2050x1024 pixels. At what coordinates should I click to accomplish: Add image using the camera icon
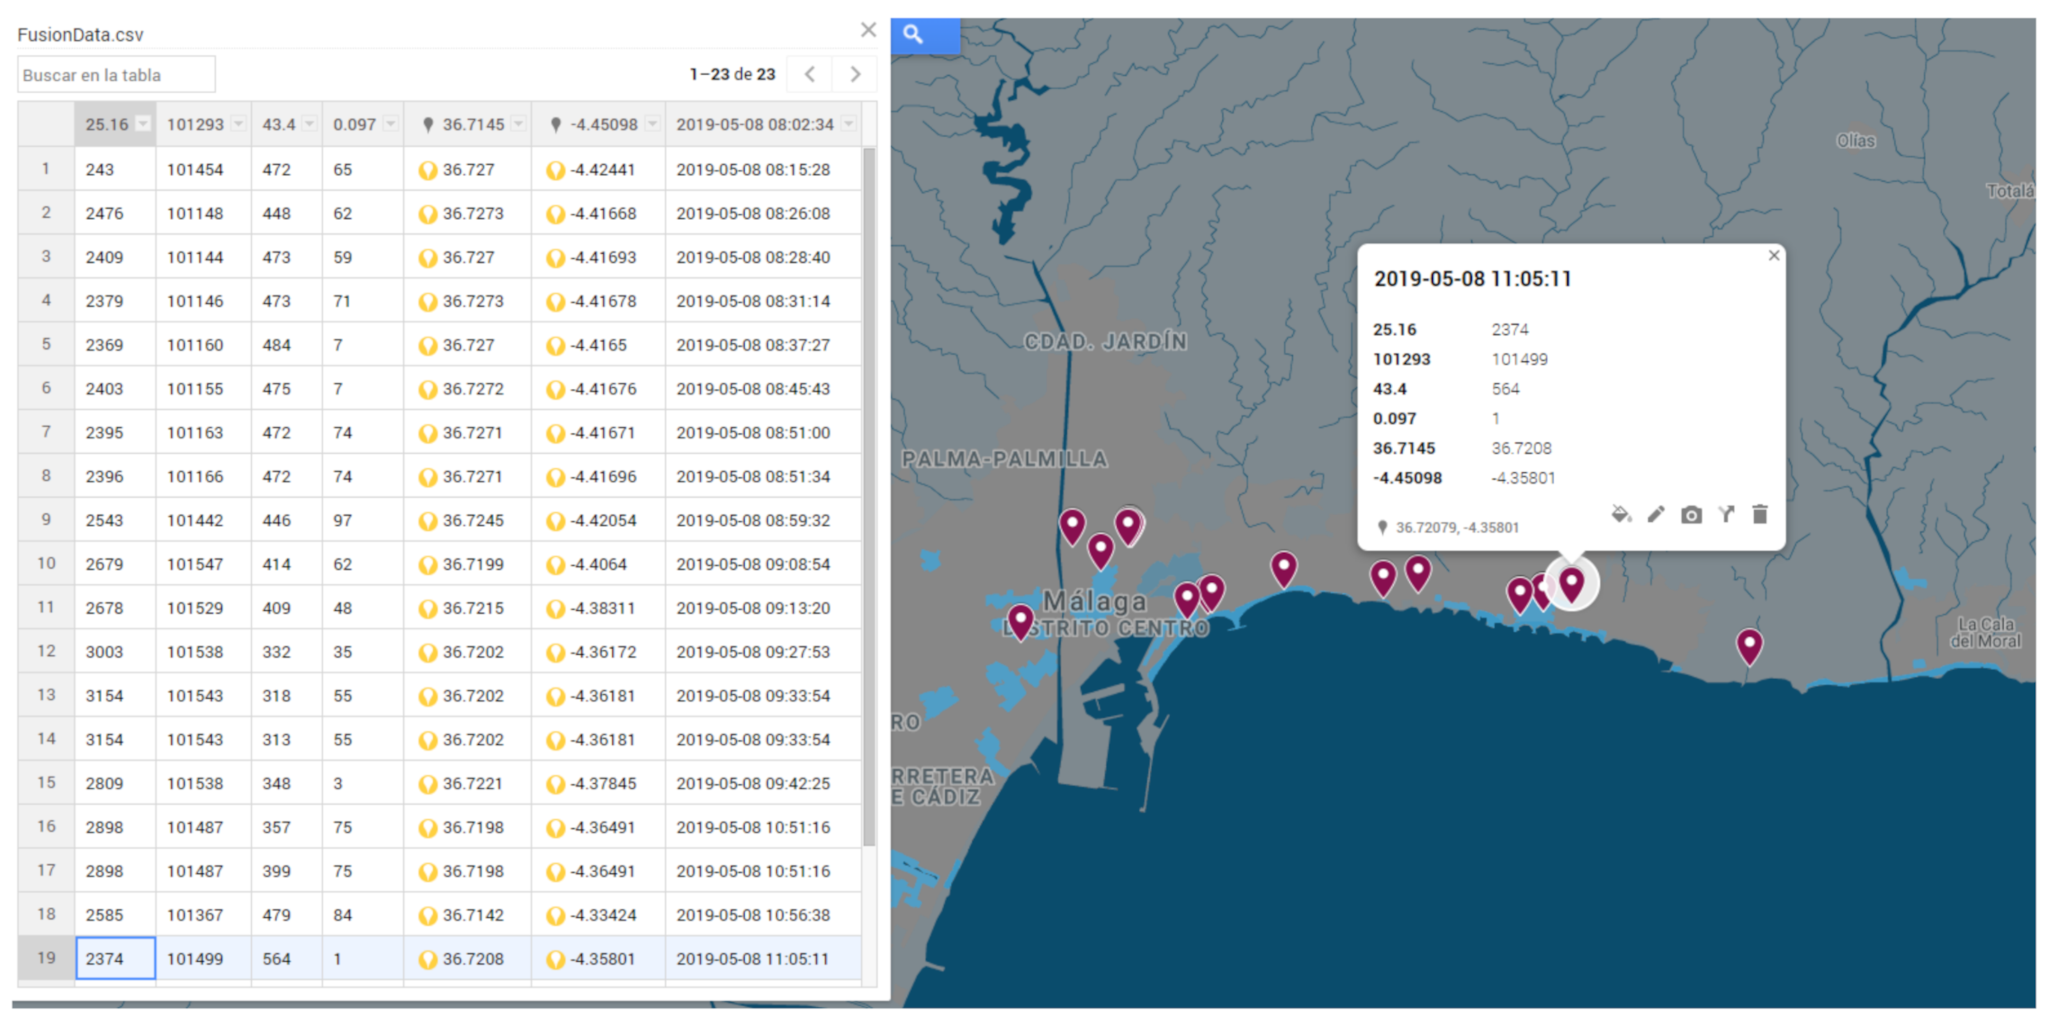click(1691, 515)
